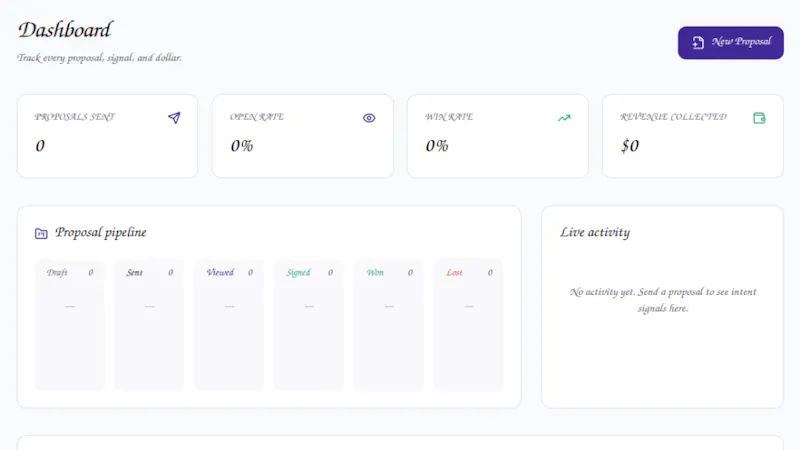Screen dimensions: 800x450
Task: Click the paper plane icon on Proposals Sent
Action: point(174,118)
